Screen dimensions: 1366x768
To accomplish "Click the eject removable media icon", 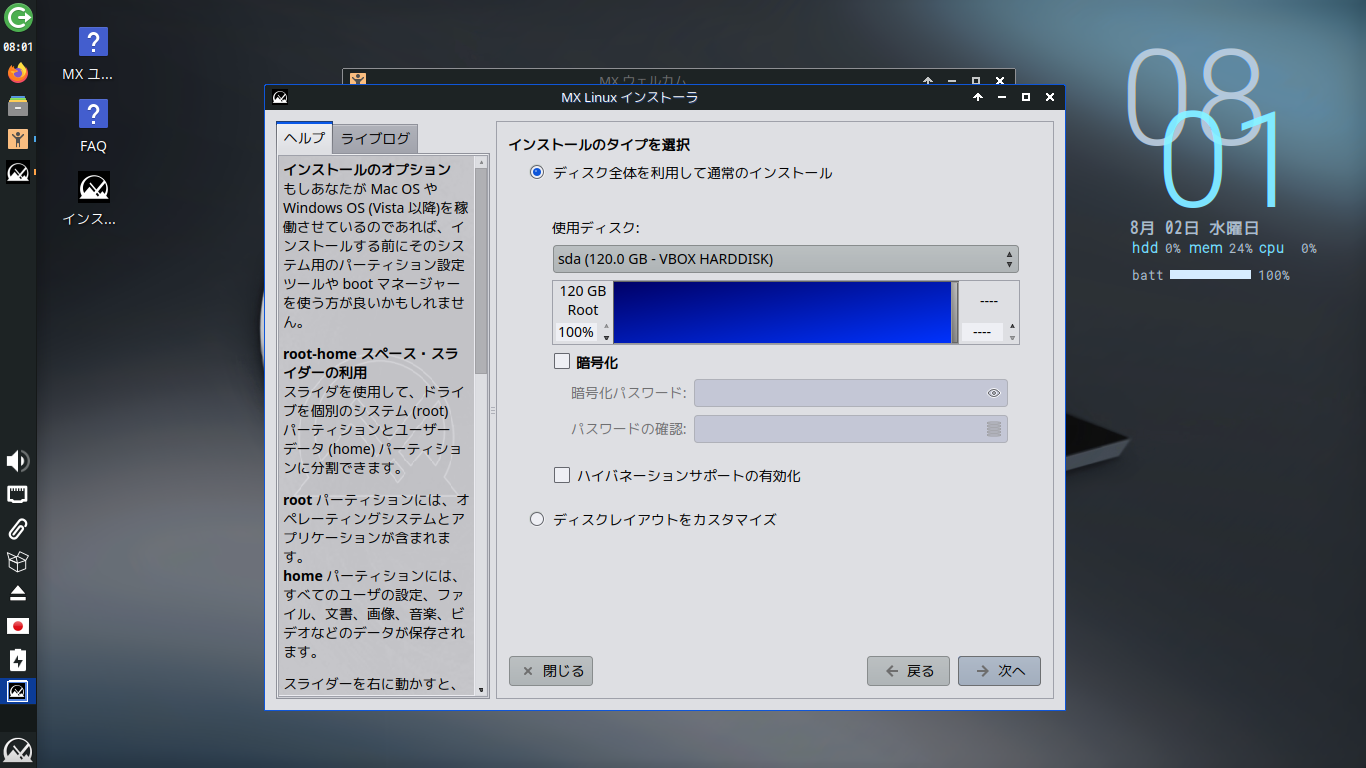I will point(18,594).
